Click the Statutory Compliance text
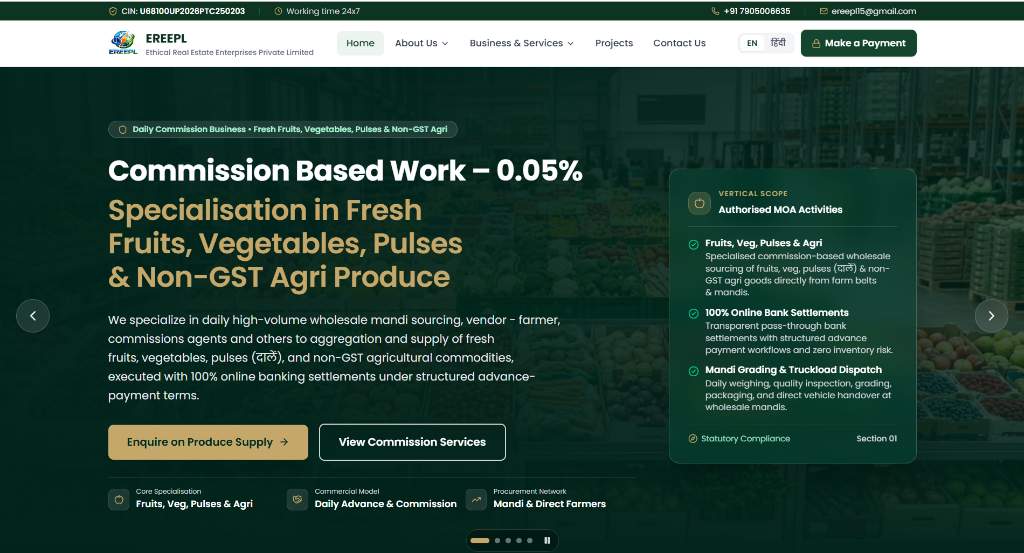Viewport: 1024px width, 553px height. point(746,439)
